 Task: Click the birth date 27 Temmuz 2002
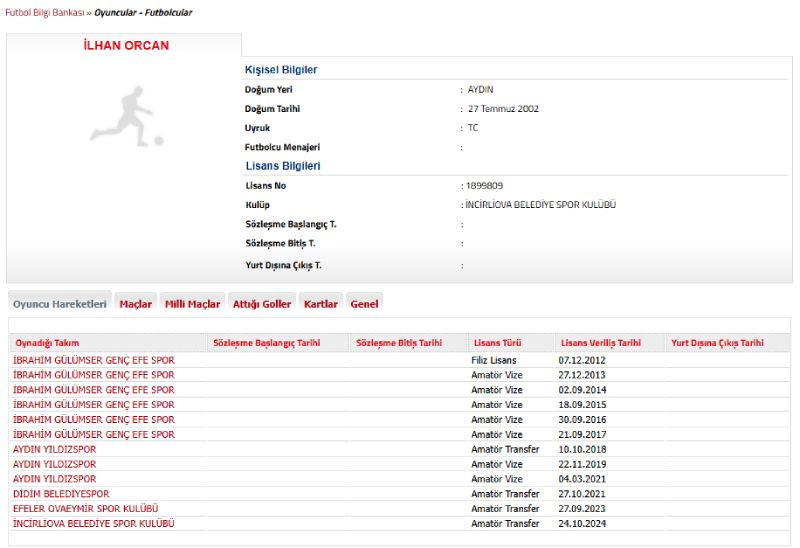(503, 109)
